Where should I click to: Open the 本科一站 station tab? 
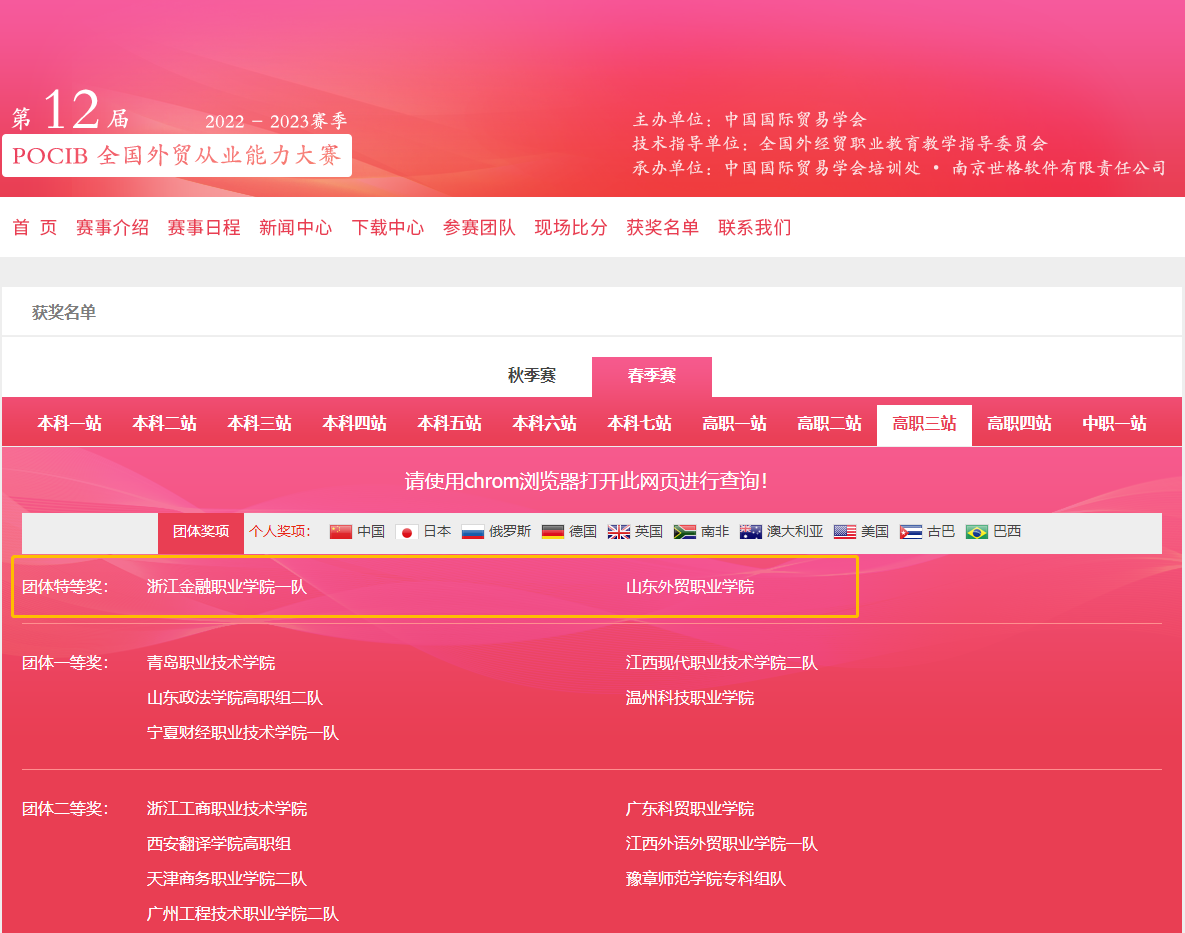tap(69, 424)
